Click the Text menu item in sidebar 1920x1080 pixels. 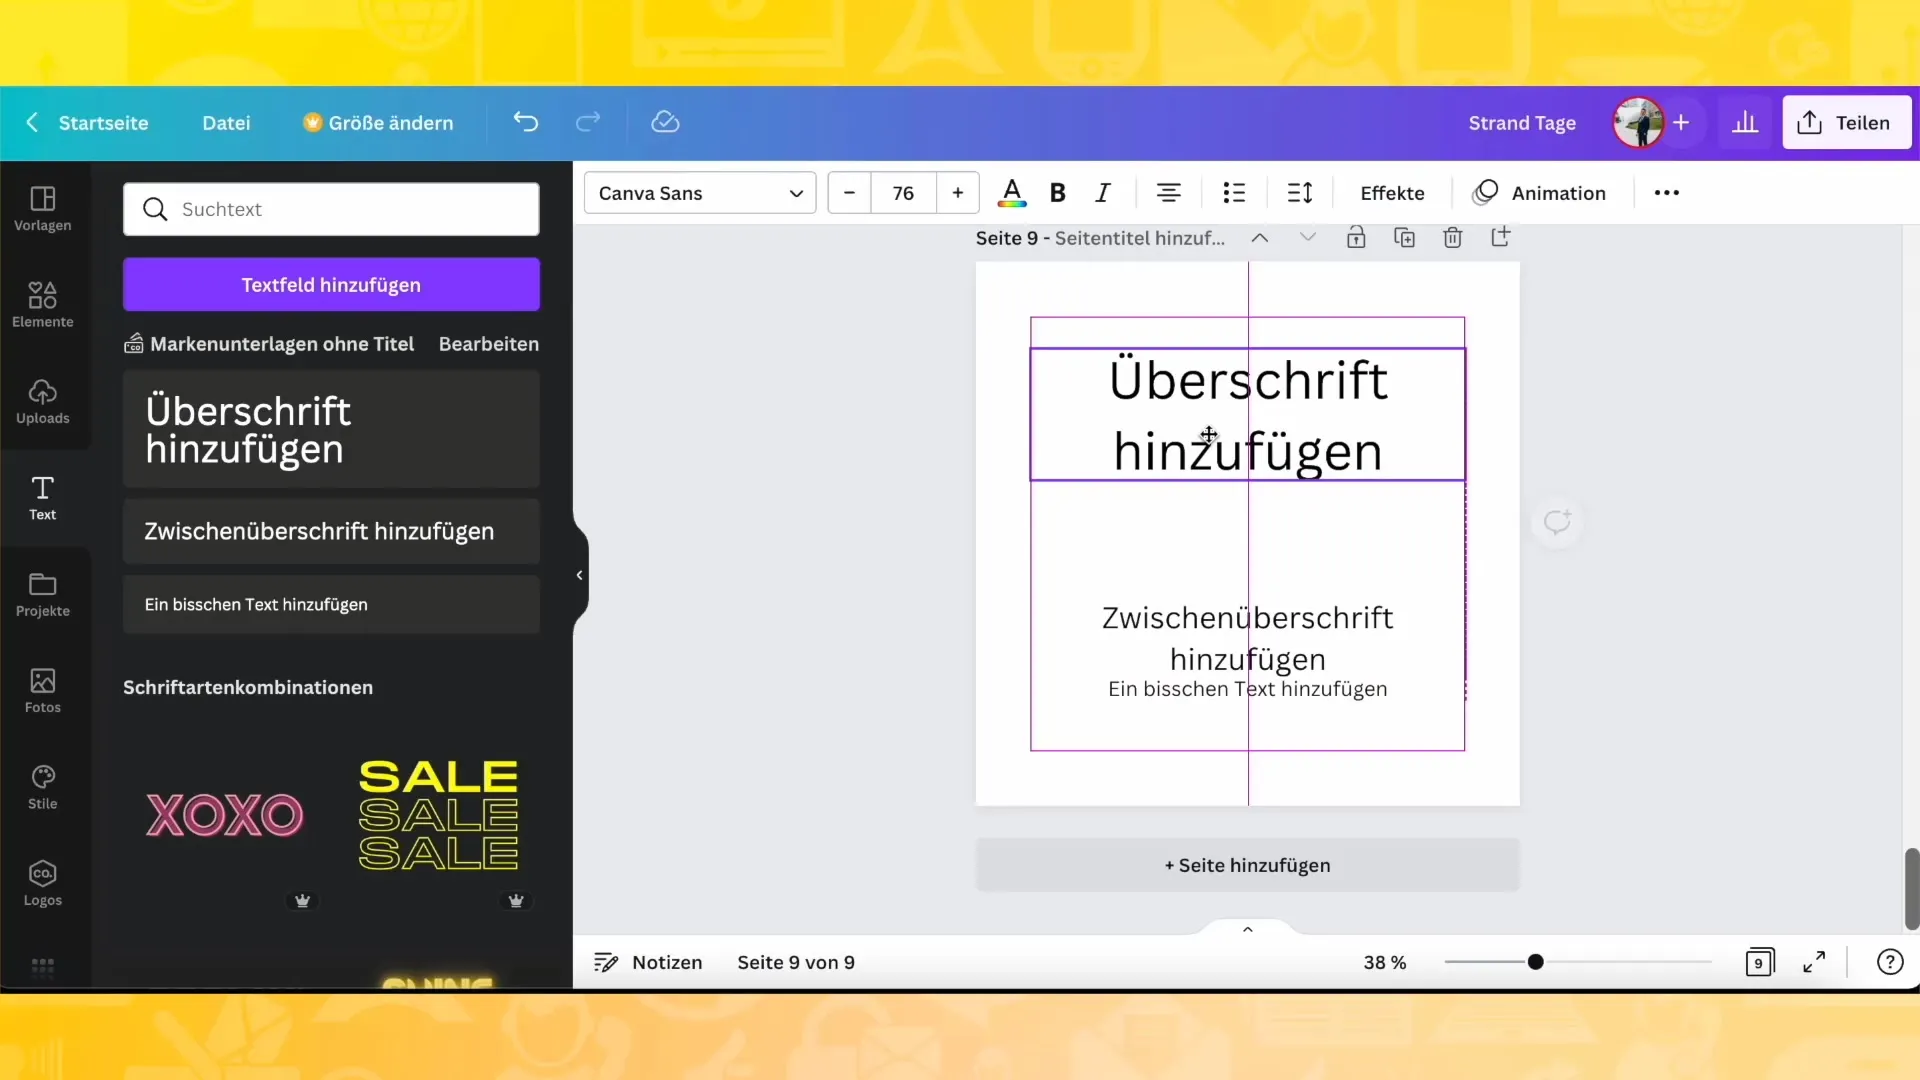click(x=42, y=498)
